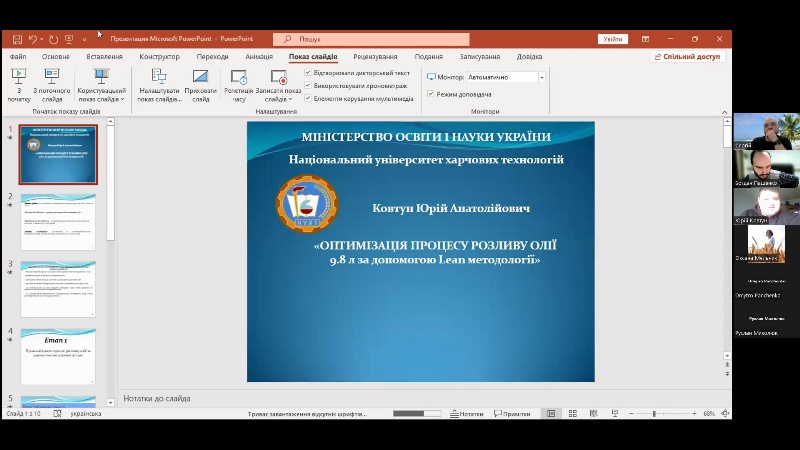Expand the Custom Slide Show dropdown
Viewport: 800px width, 450px height.
click(x=101, y=99)
